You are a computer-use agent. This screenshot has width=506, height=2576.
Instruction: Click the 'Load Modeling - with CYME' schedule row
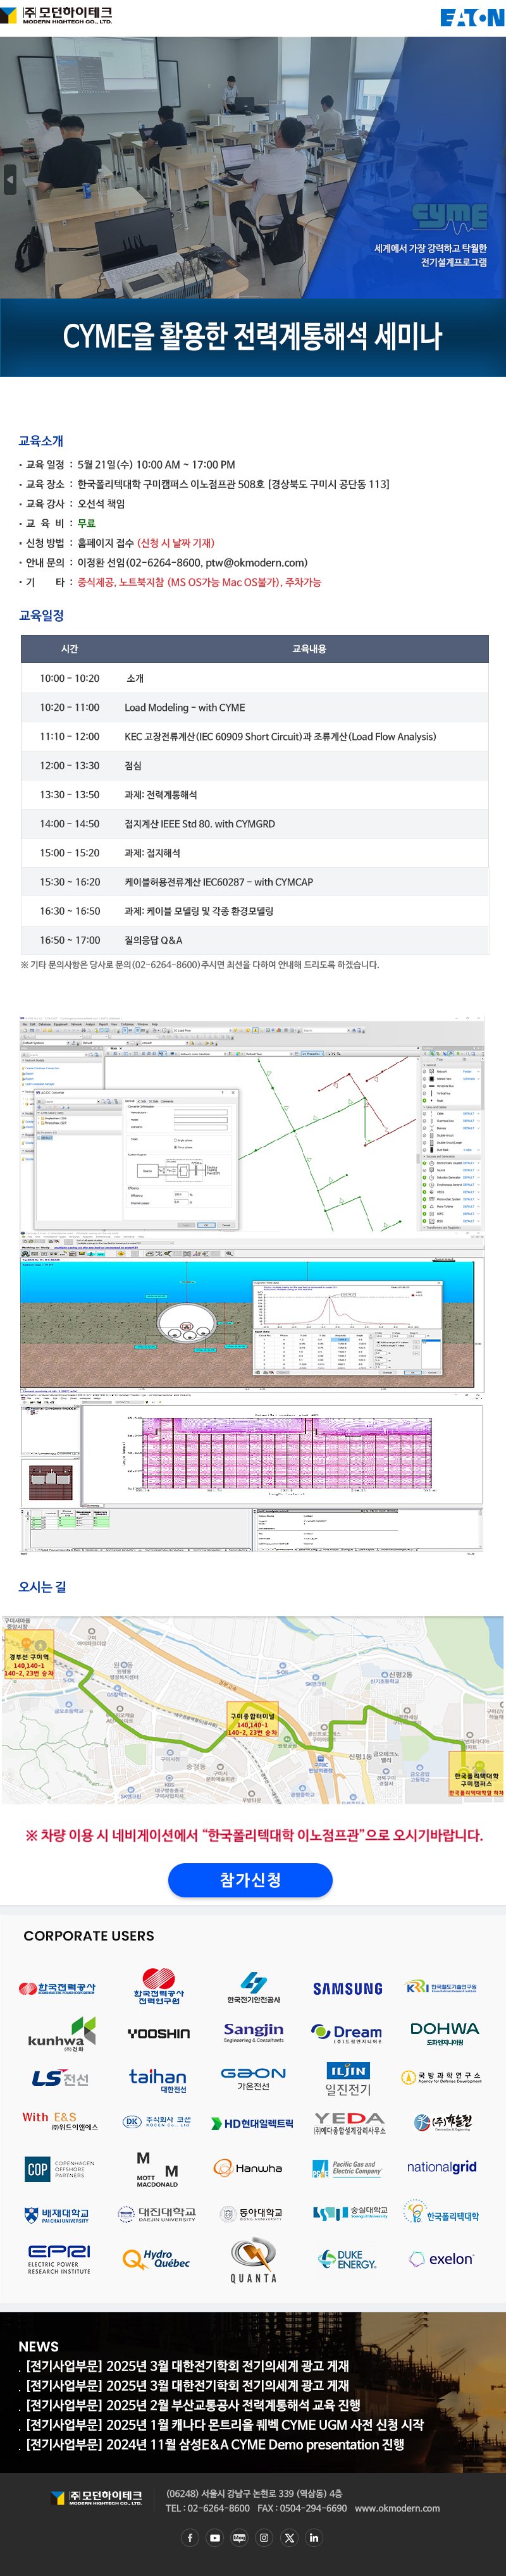pyautogui.click(x=254, y=707)
